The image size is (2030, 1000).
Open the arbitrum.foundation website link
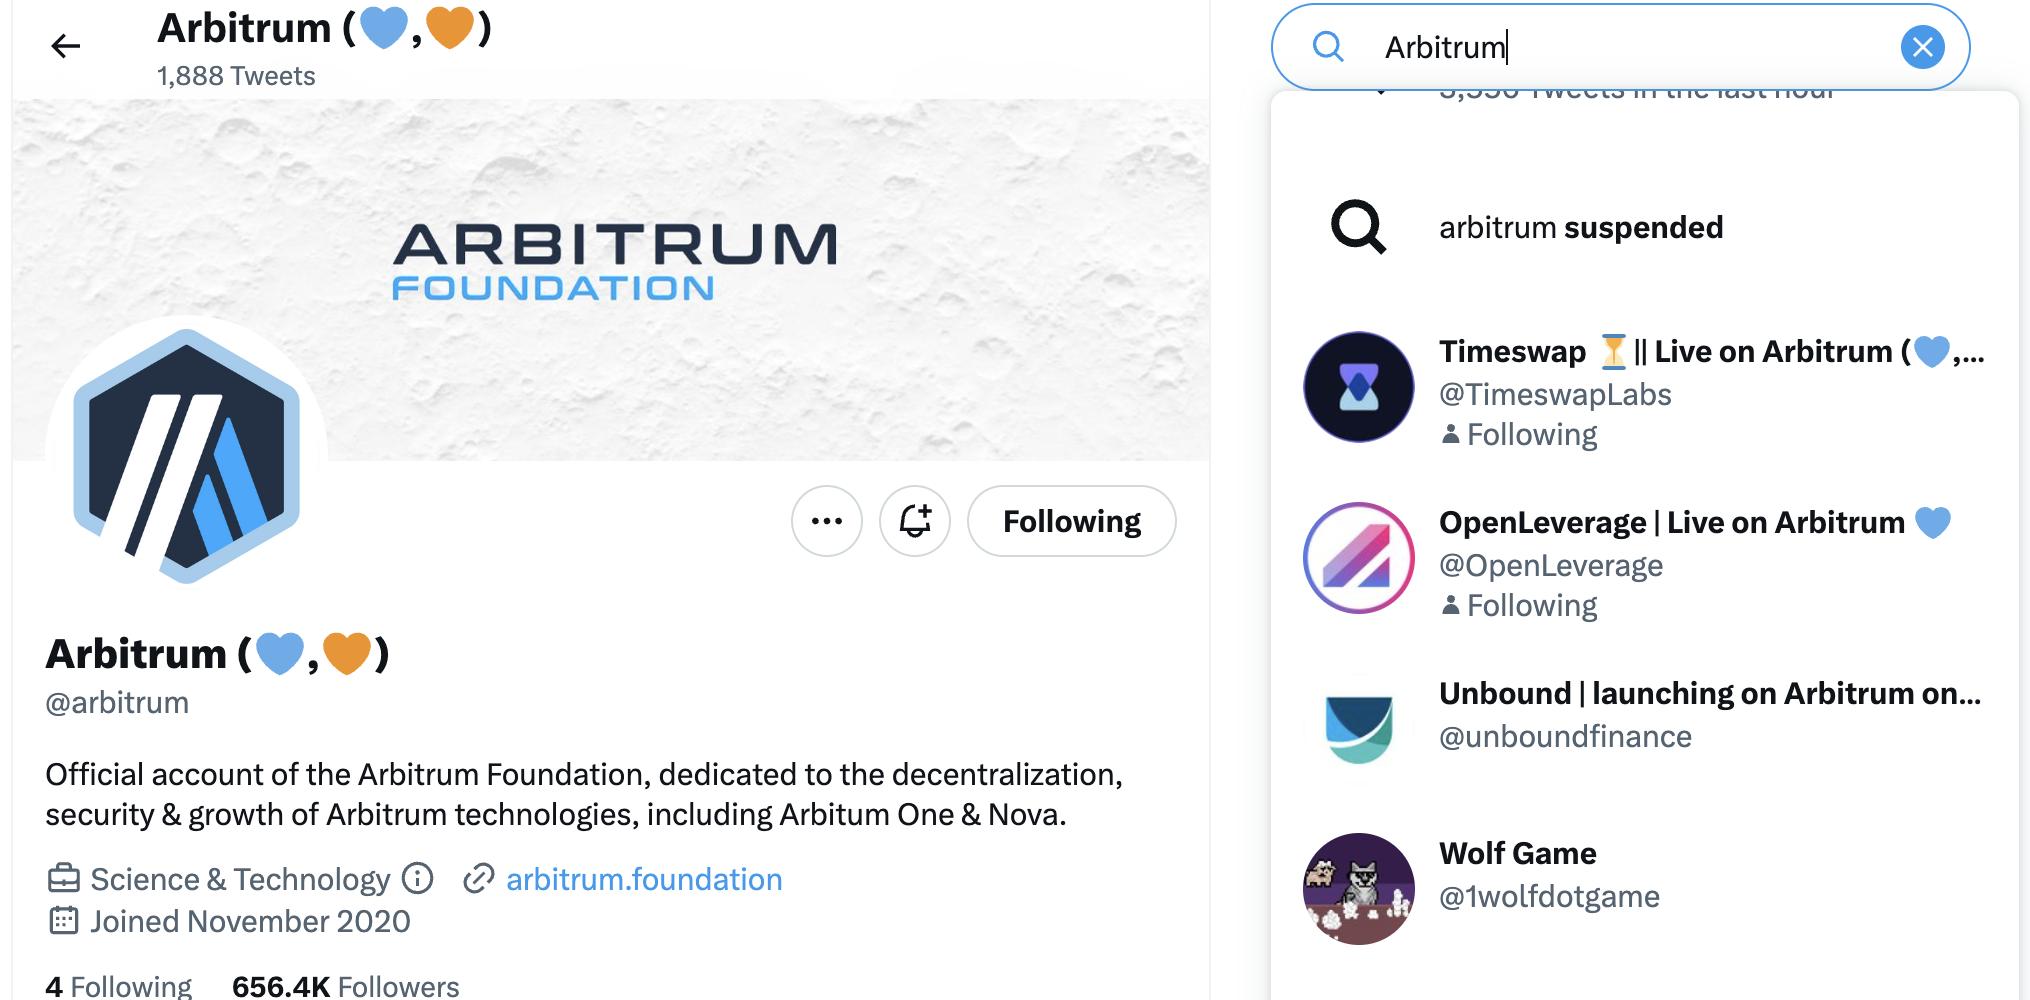643,879
